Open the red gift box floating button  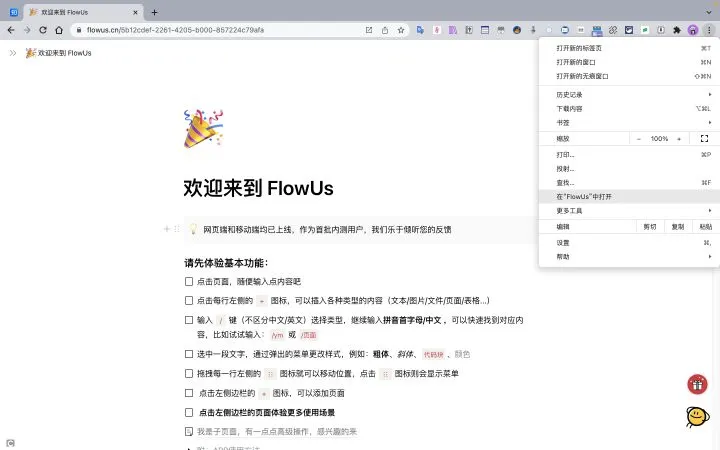tap(697, 384)
